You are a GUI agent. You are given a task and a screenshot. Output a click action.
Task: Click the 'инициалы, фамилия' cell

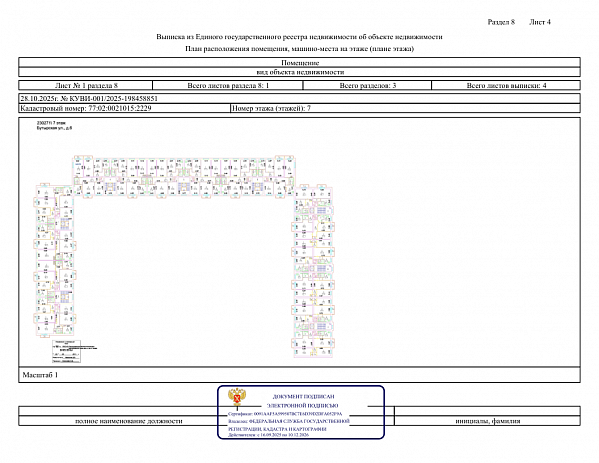(x=487, y=421)
